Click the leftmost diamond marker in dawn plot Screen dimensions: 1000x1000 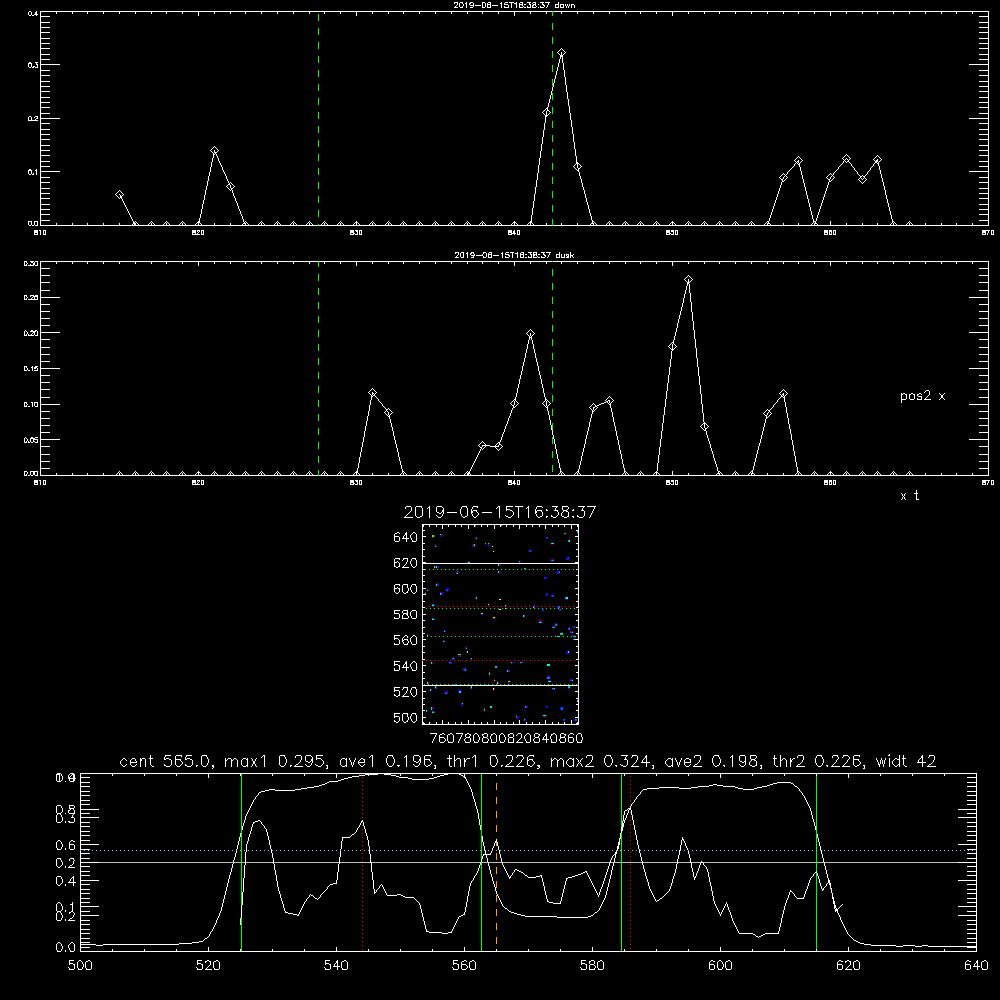tap(119, 195)
